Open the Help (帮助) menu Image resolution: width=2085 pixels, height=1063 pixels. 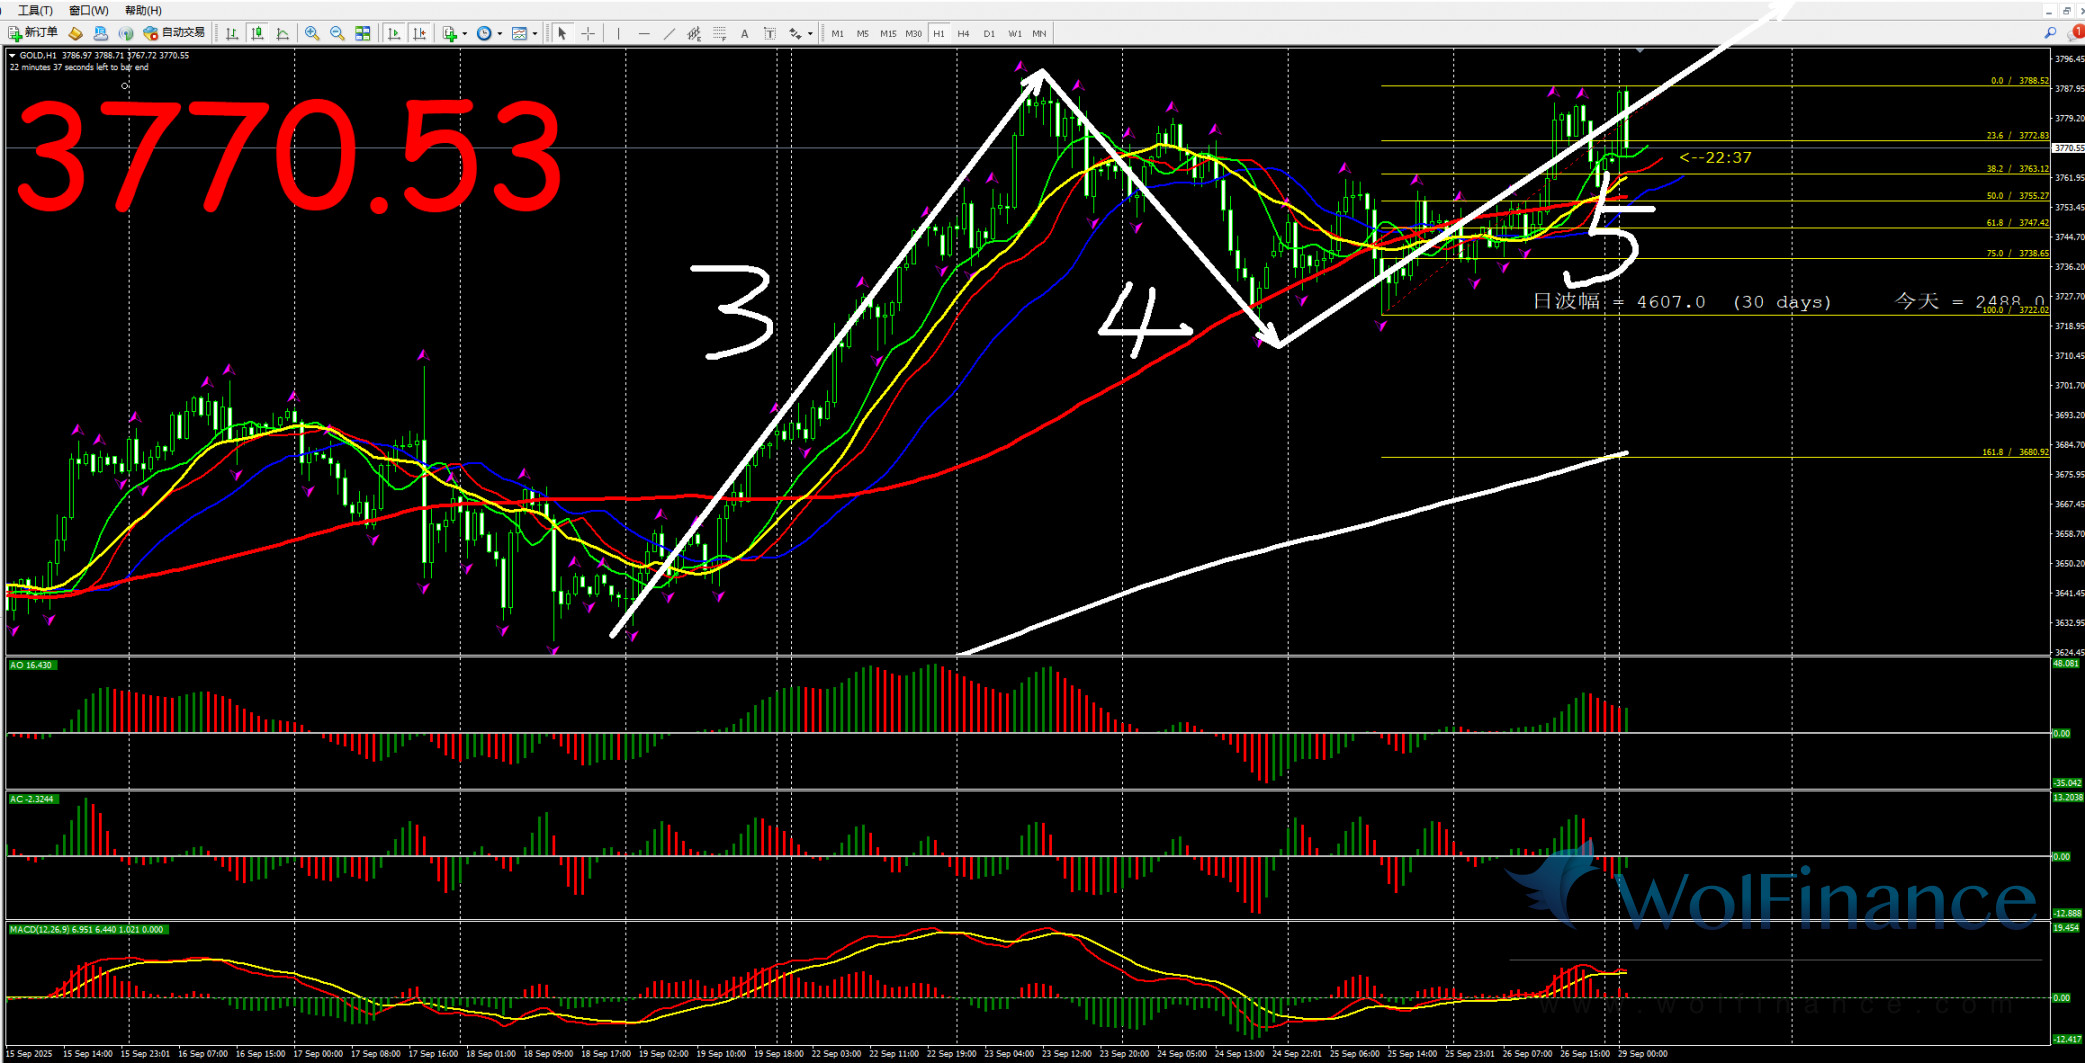[x=143, y=10]
